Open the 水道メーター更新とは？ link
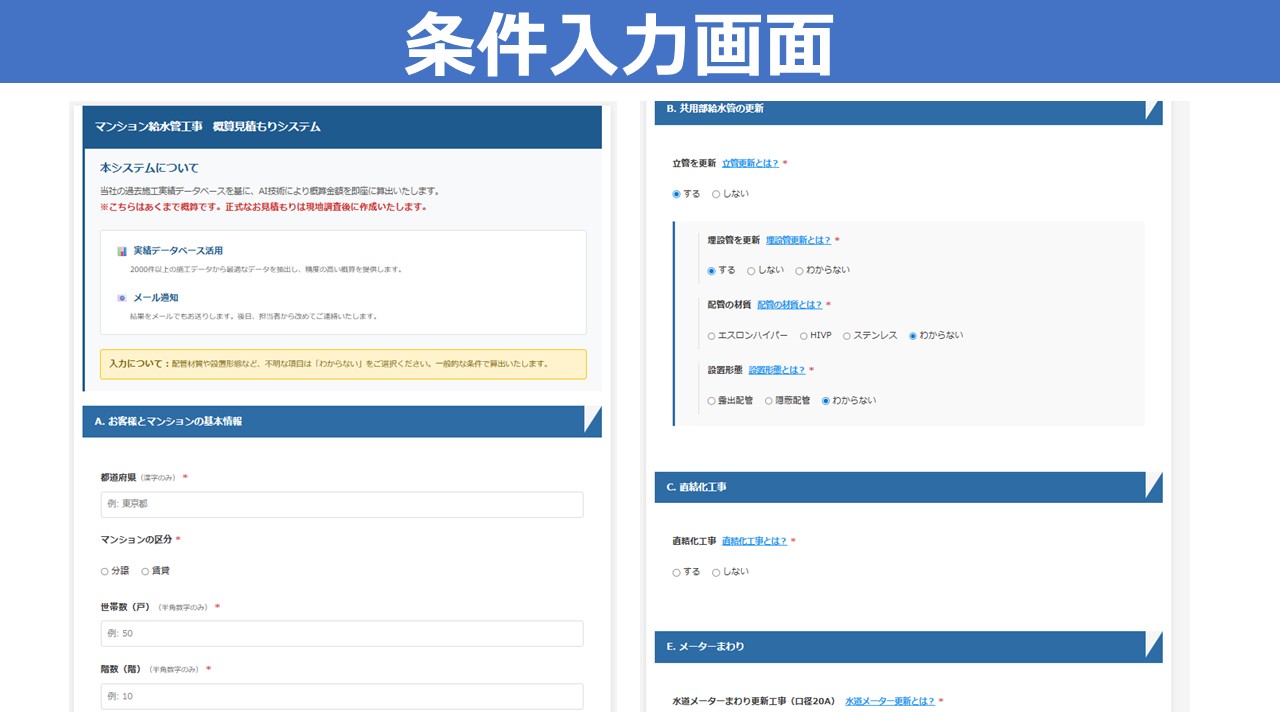The width and height of the screenshot is (1280, 720). 890,701
